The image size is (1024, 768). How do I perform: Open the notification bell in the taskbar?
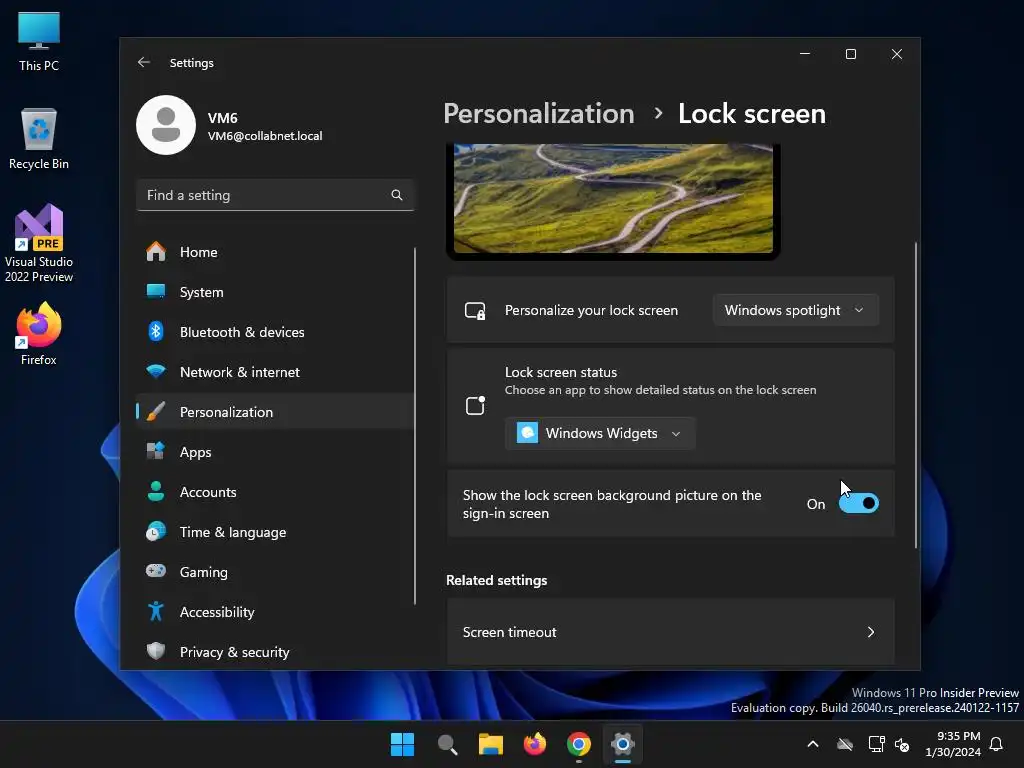click(996, 744)
